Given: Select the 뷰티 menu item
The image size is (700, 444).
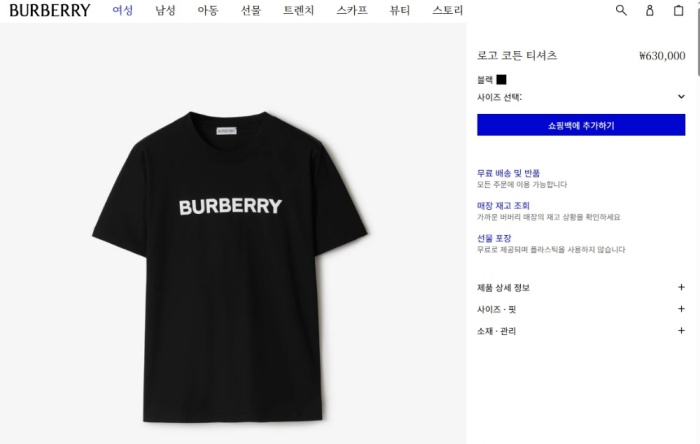Looking at the screenshot, I should pyautogui.click(x=400, y=10).
